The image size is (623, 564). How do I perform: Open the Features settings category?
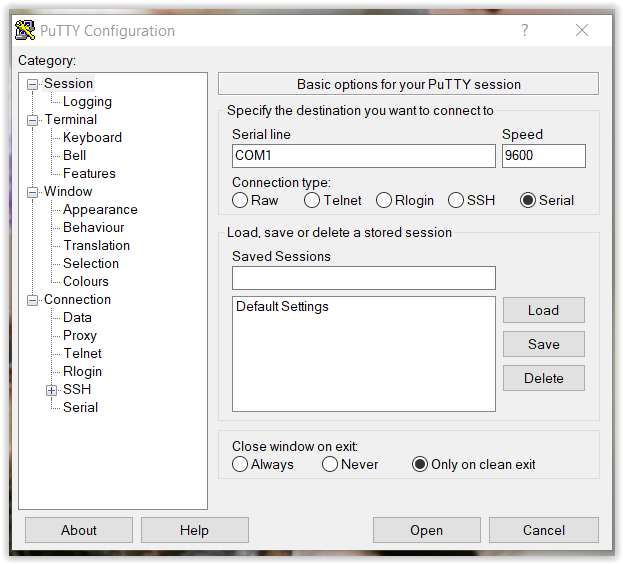point(89,173)
